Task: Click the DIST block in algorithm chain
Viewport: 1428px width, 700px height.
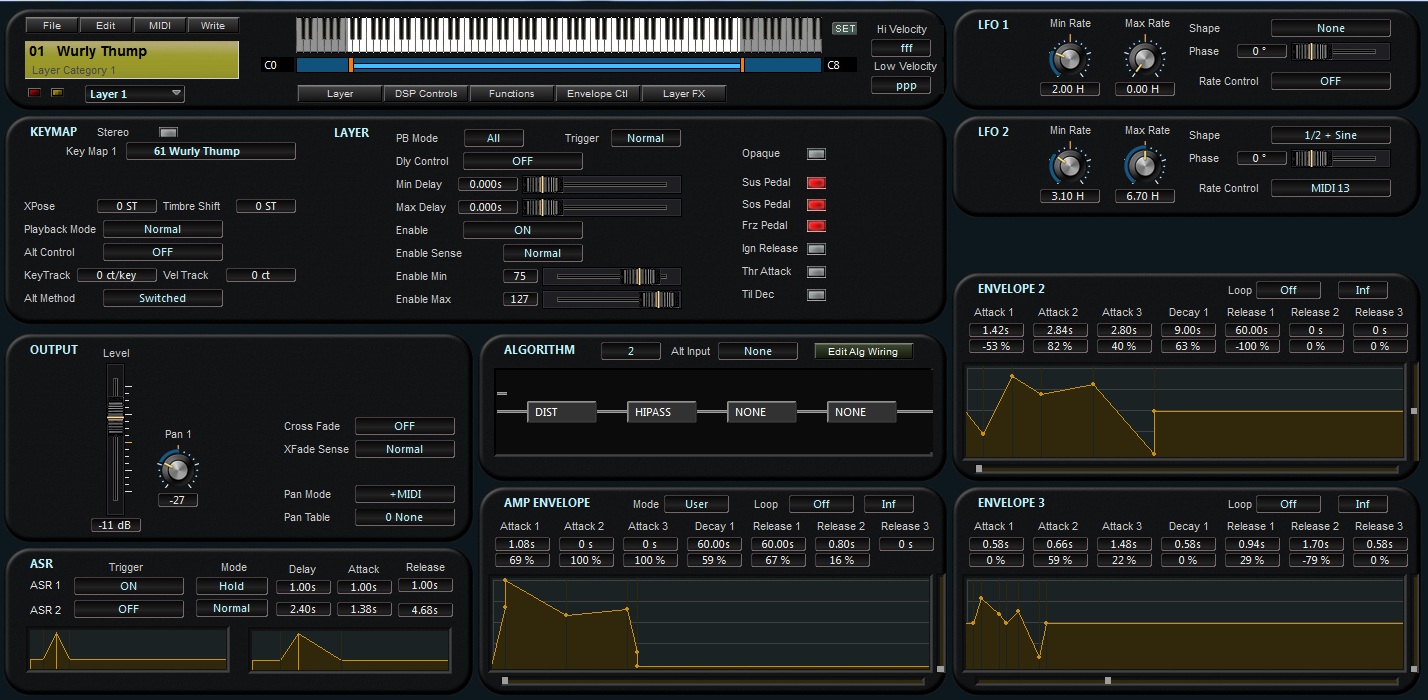Action: (561, 412)
